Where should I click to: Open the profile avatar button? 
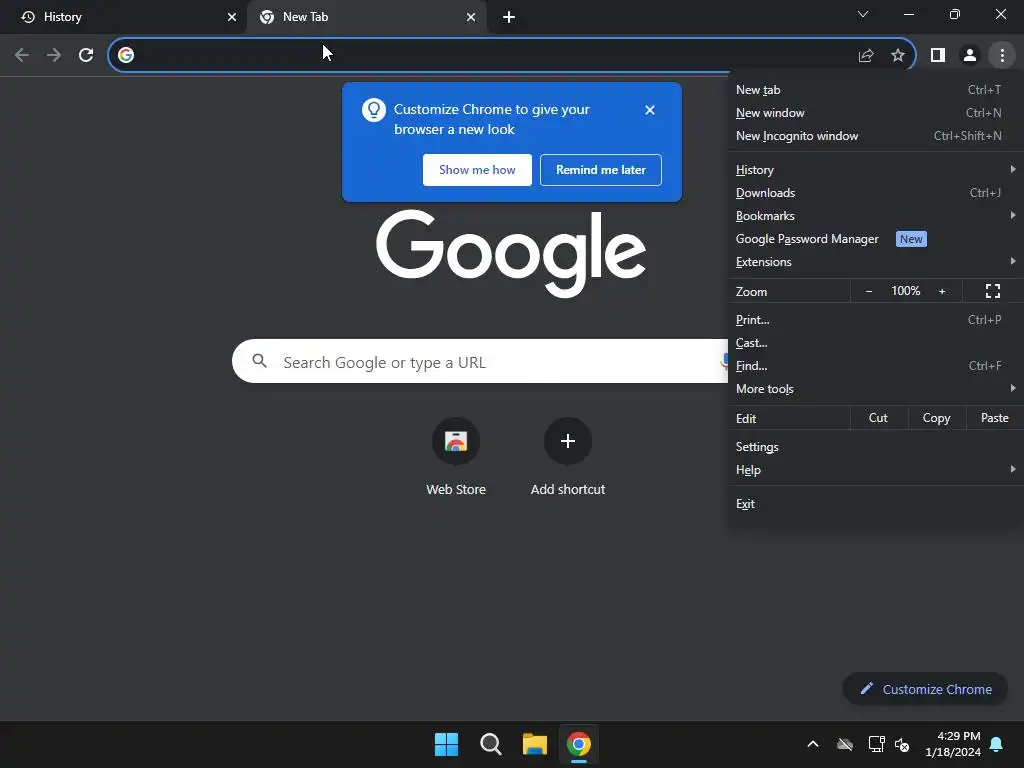coord(970,56)
